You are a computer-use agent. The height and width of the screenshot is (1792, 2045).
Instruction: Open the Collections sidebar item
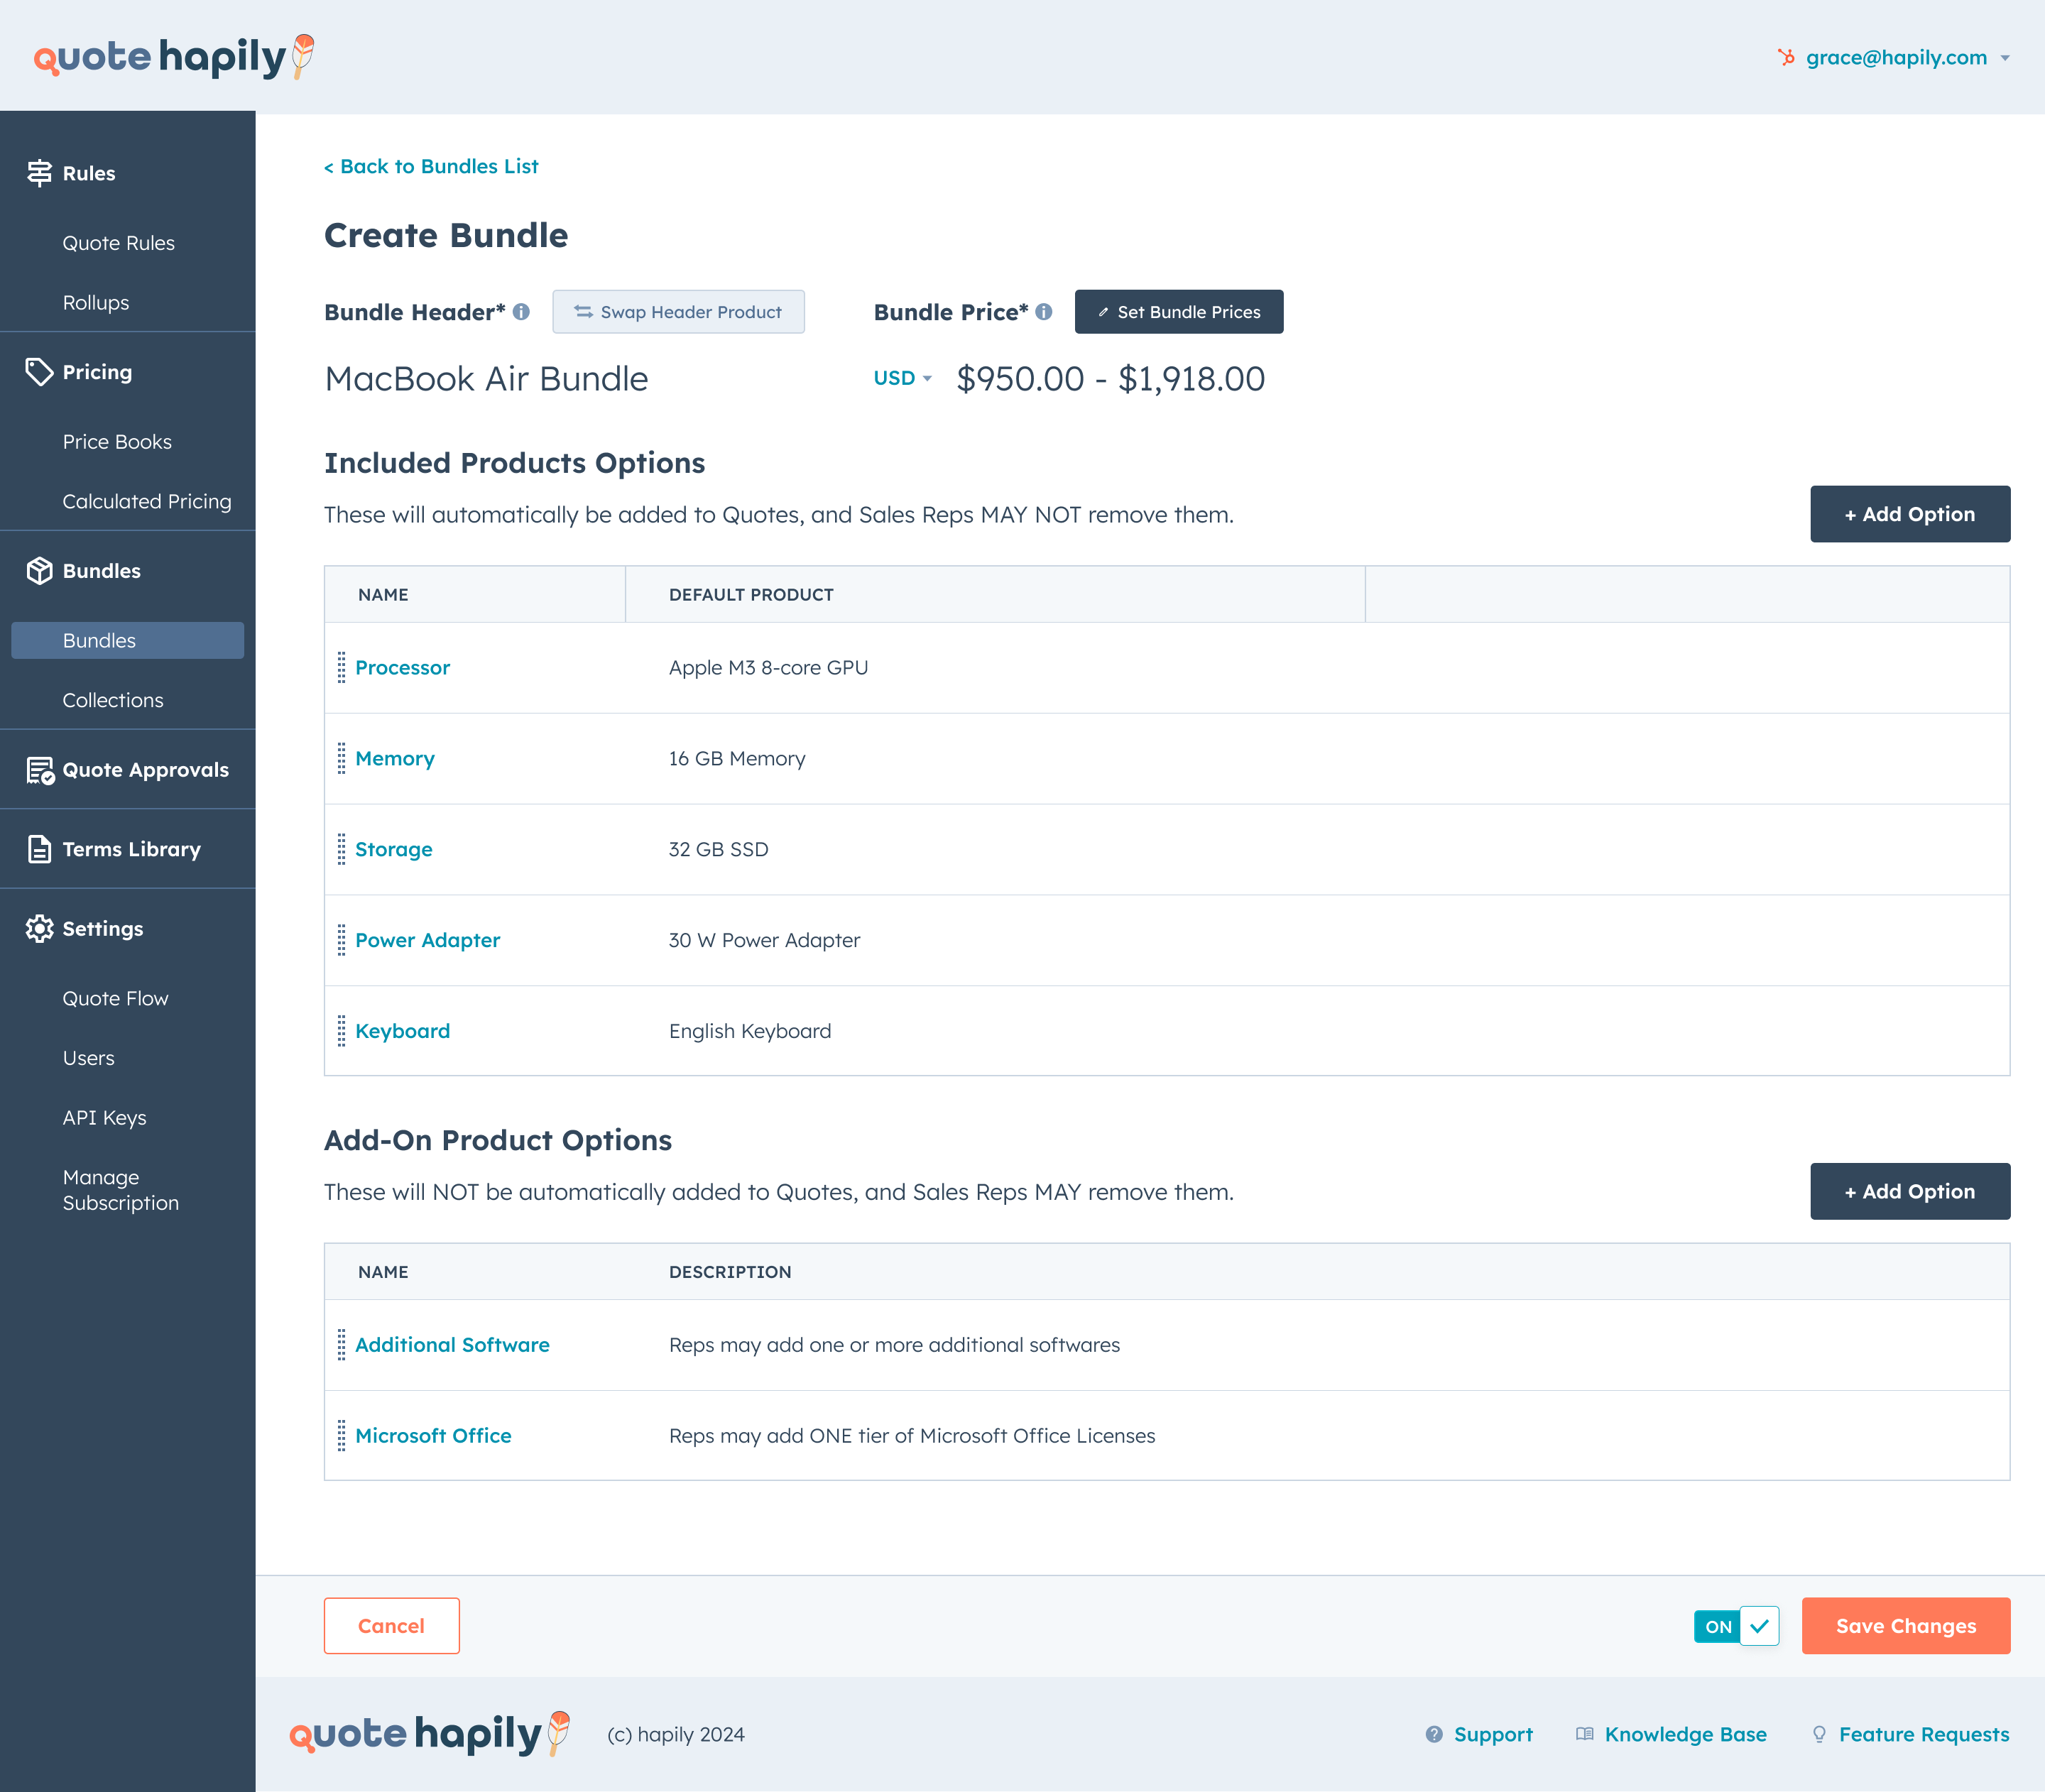tap(113, 700)
